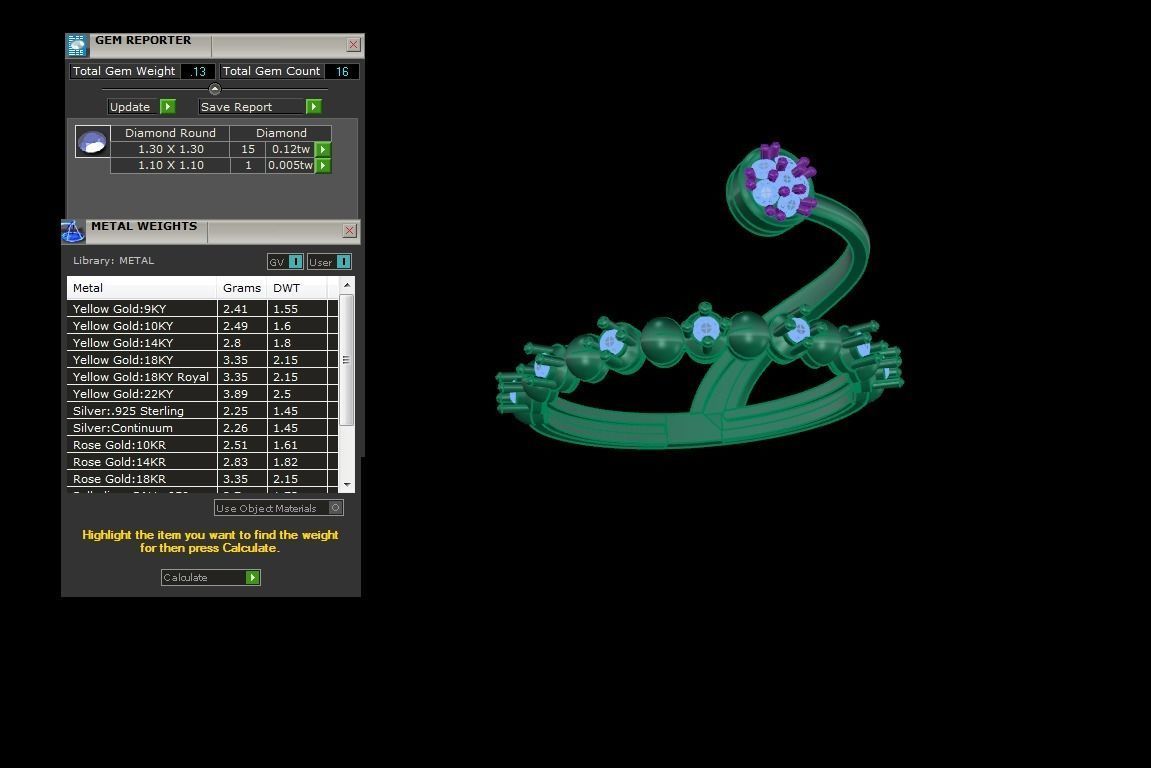
Task: Collapse Gem Reporter panel with circle arrow
Action: 214,90
